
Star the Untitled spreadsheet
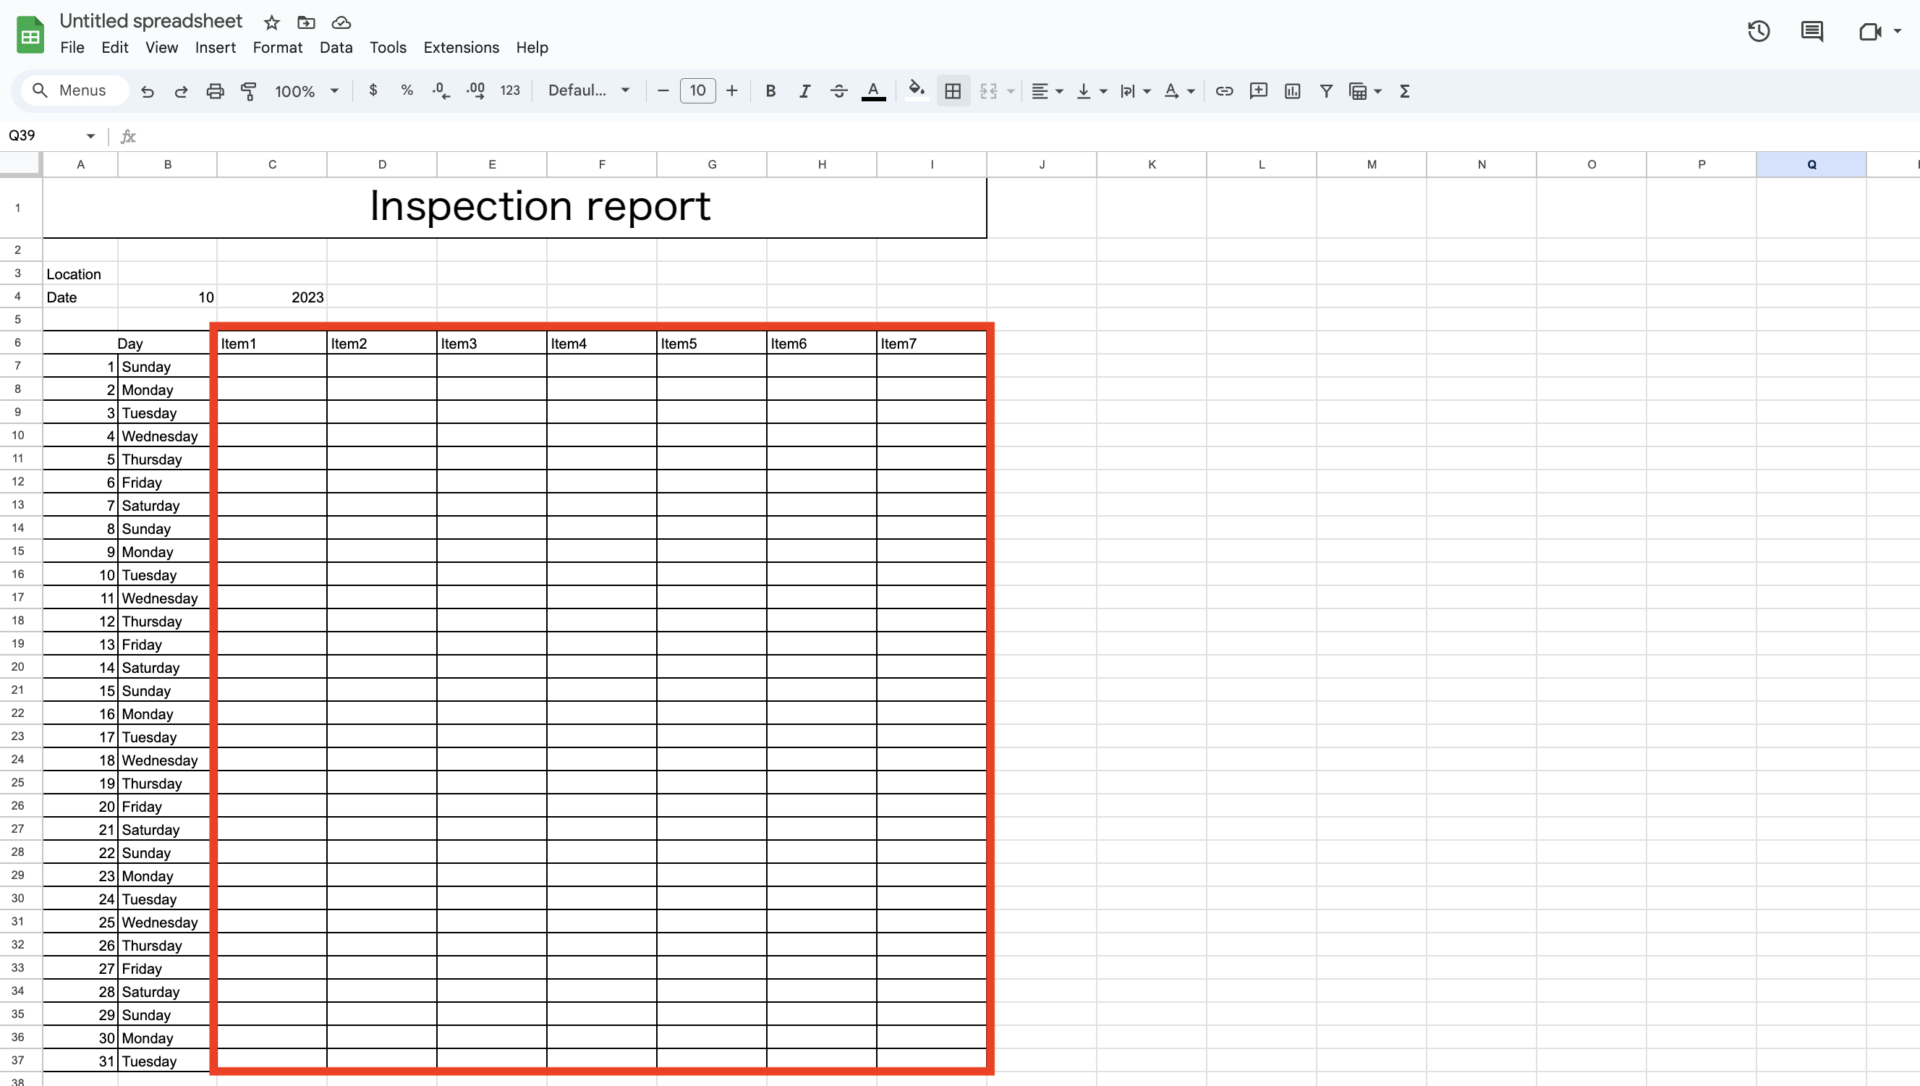point(271,22)
